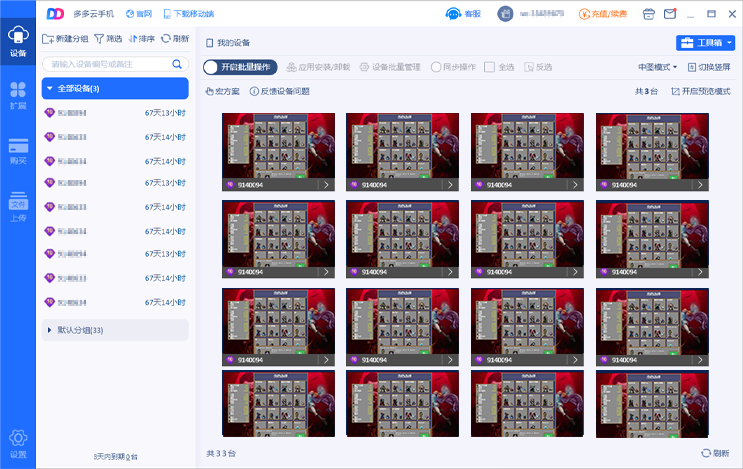The width and height of the screenshot is (743, 469).
Task: Open the 筛选 filter funnel
Action: (108, 39)
